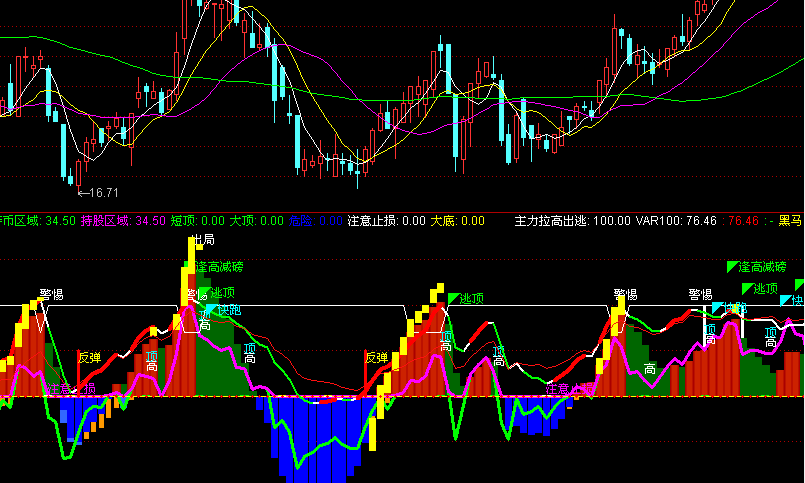Select the red 76.46 value
Image resolution: width=805 pixels, height=483 pixels.
click(743, 221)
